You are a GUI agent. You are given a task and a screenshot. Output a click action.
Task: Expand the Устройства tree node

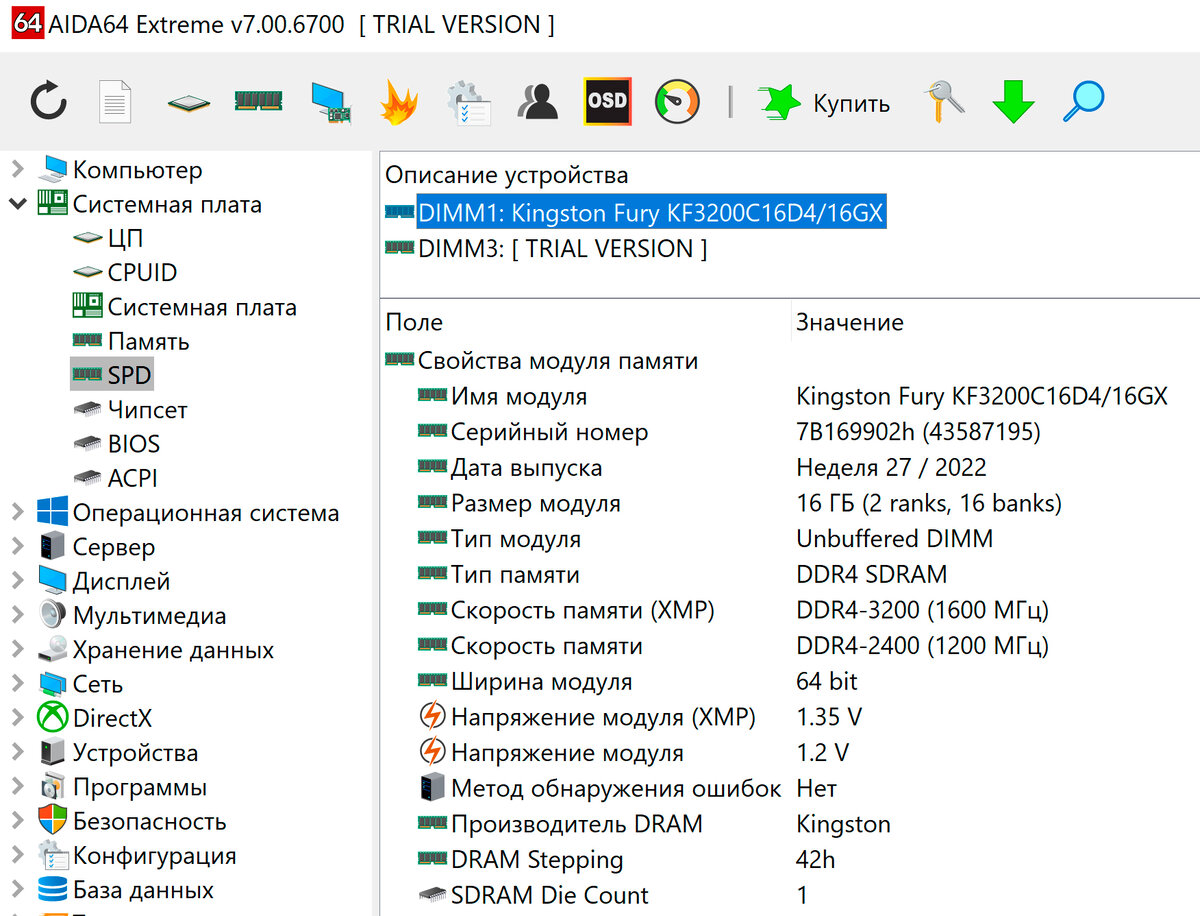coord(18,753)
